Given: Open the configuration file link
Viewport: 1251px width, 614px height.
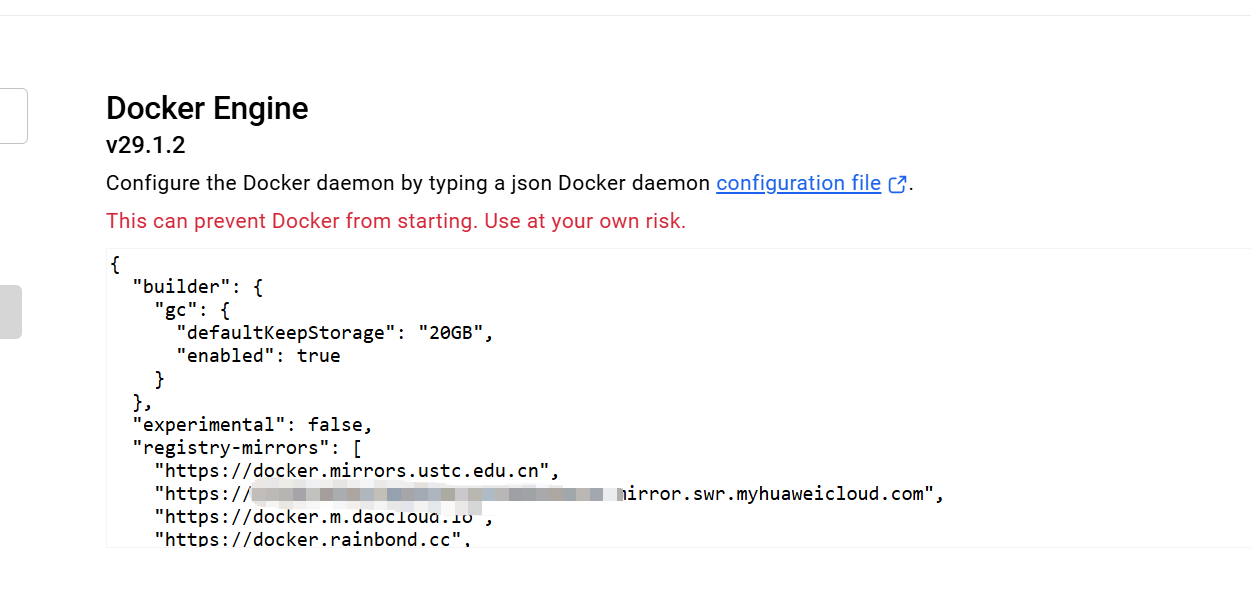Looking at the screenshot, I should [x=798, y=183].
